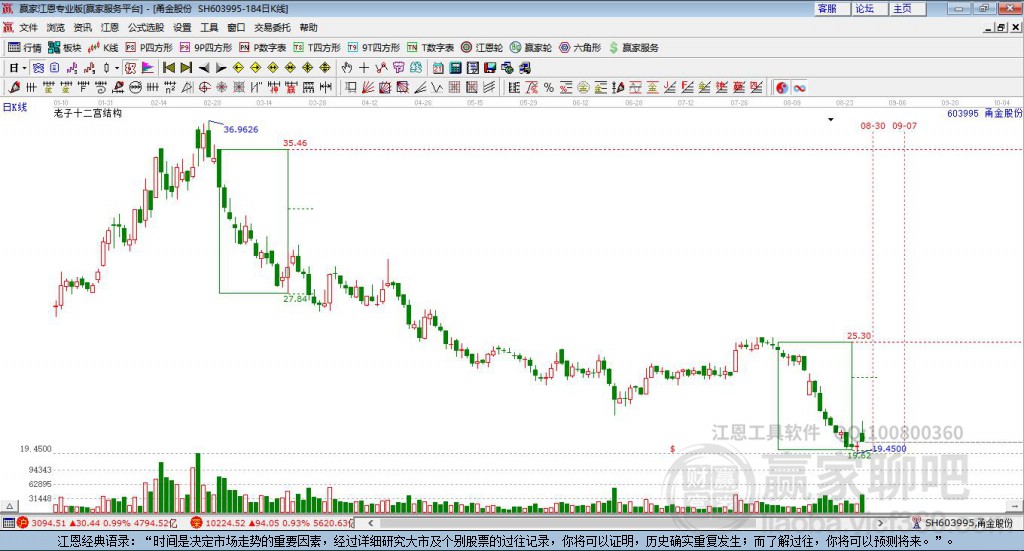Open the 帮助 menu
The width and height of the screenshot is (1024, 551).
[x=308, y=27]
